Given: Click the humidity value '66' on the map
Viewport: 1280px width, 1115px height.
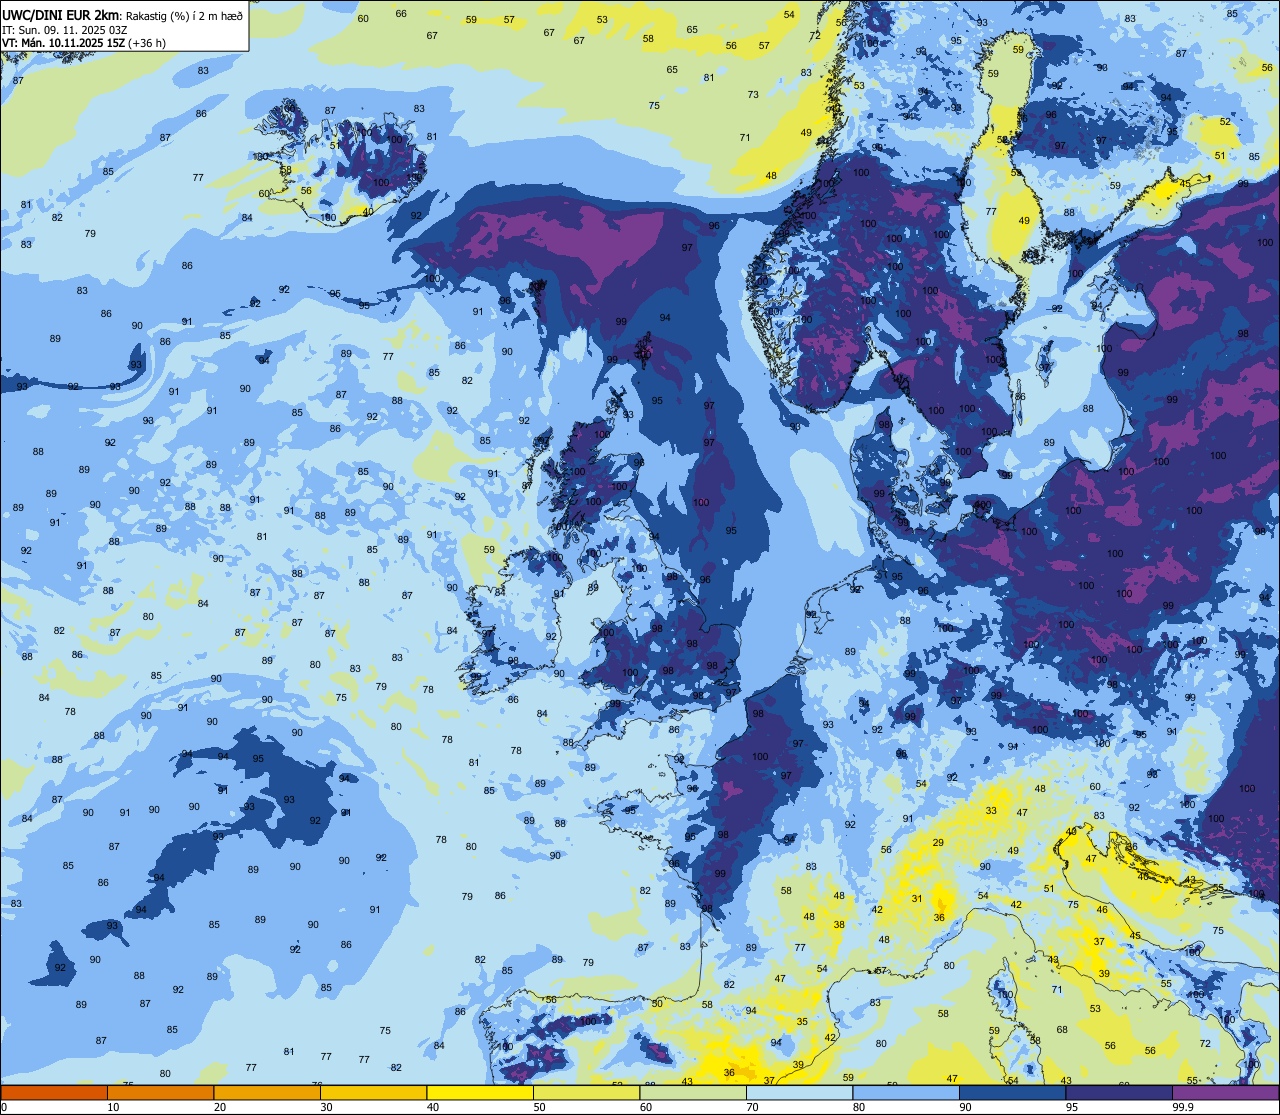Looking at the screenshot, I should (x=401, y=13).
